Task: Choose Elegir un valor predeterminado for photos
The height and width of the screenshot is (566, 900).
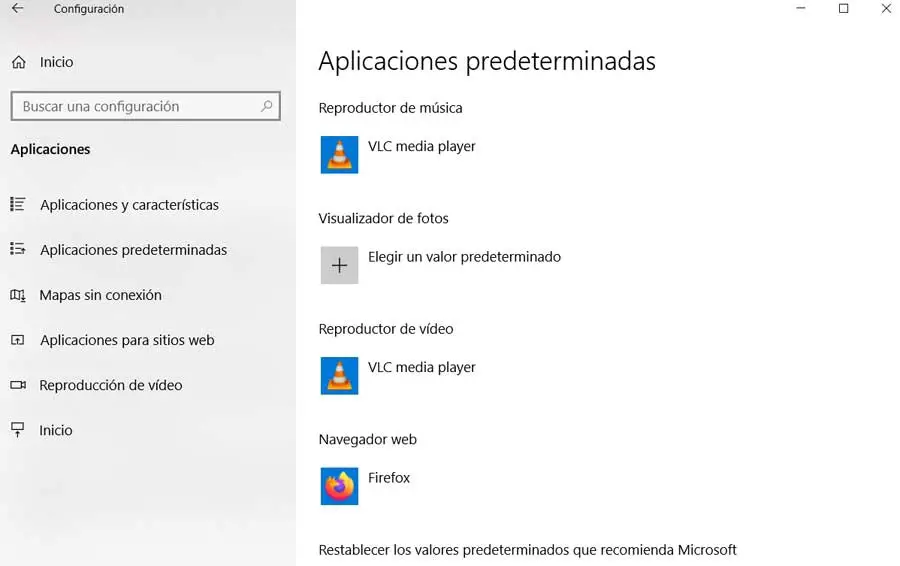Action: 464,257
